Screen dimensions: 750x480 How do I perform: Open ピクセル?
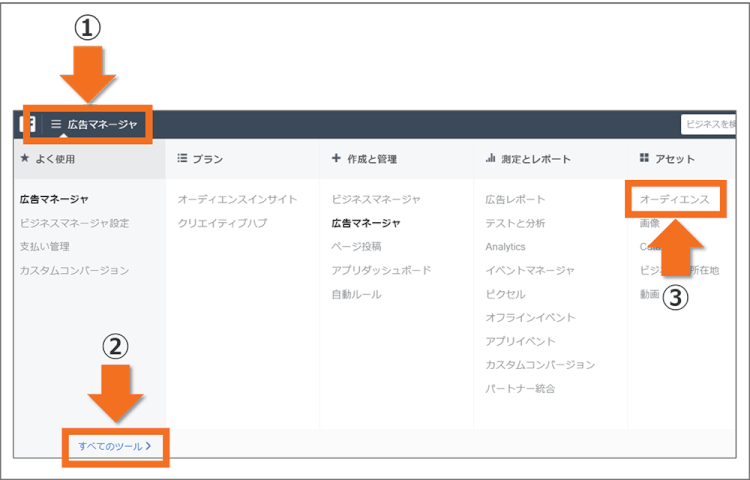click(x=505, y=295)
